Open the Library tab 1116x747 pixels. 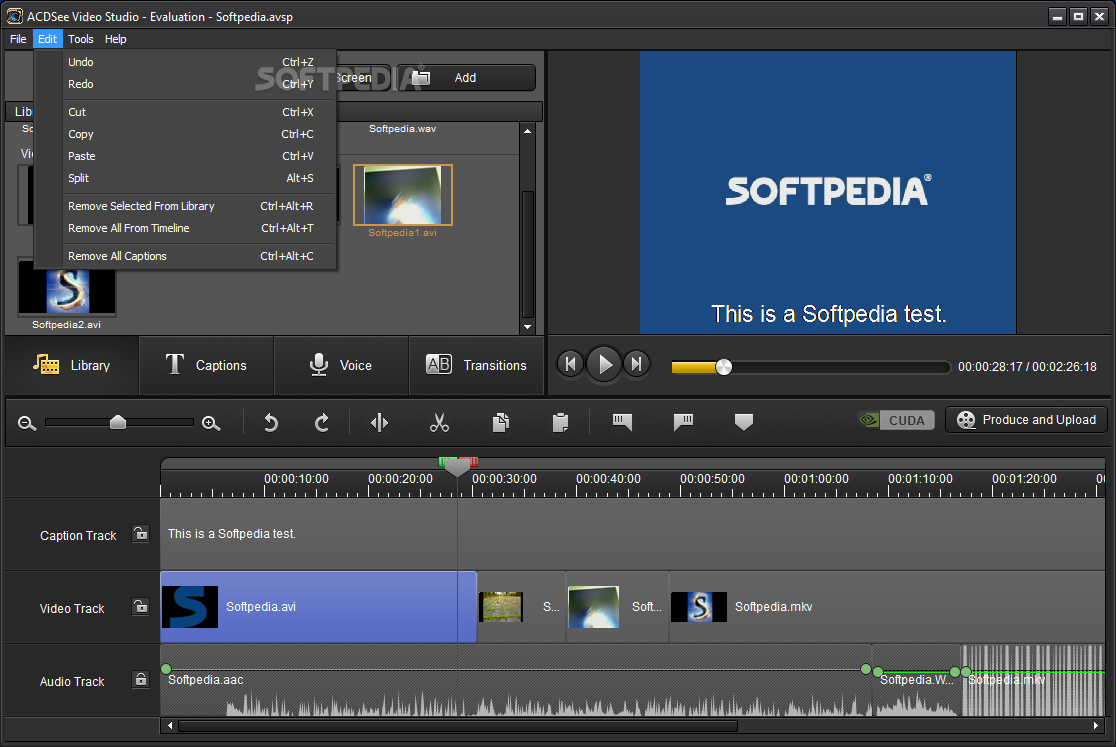point(71,366)
